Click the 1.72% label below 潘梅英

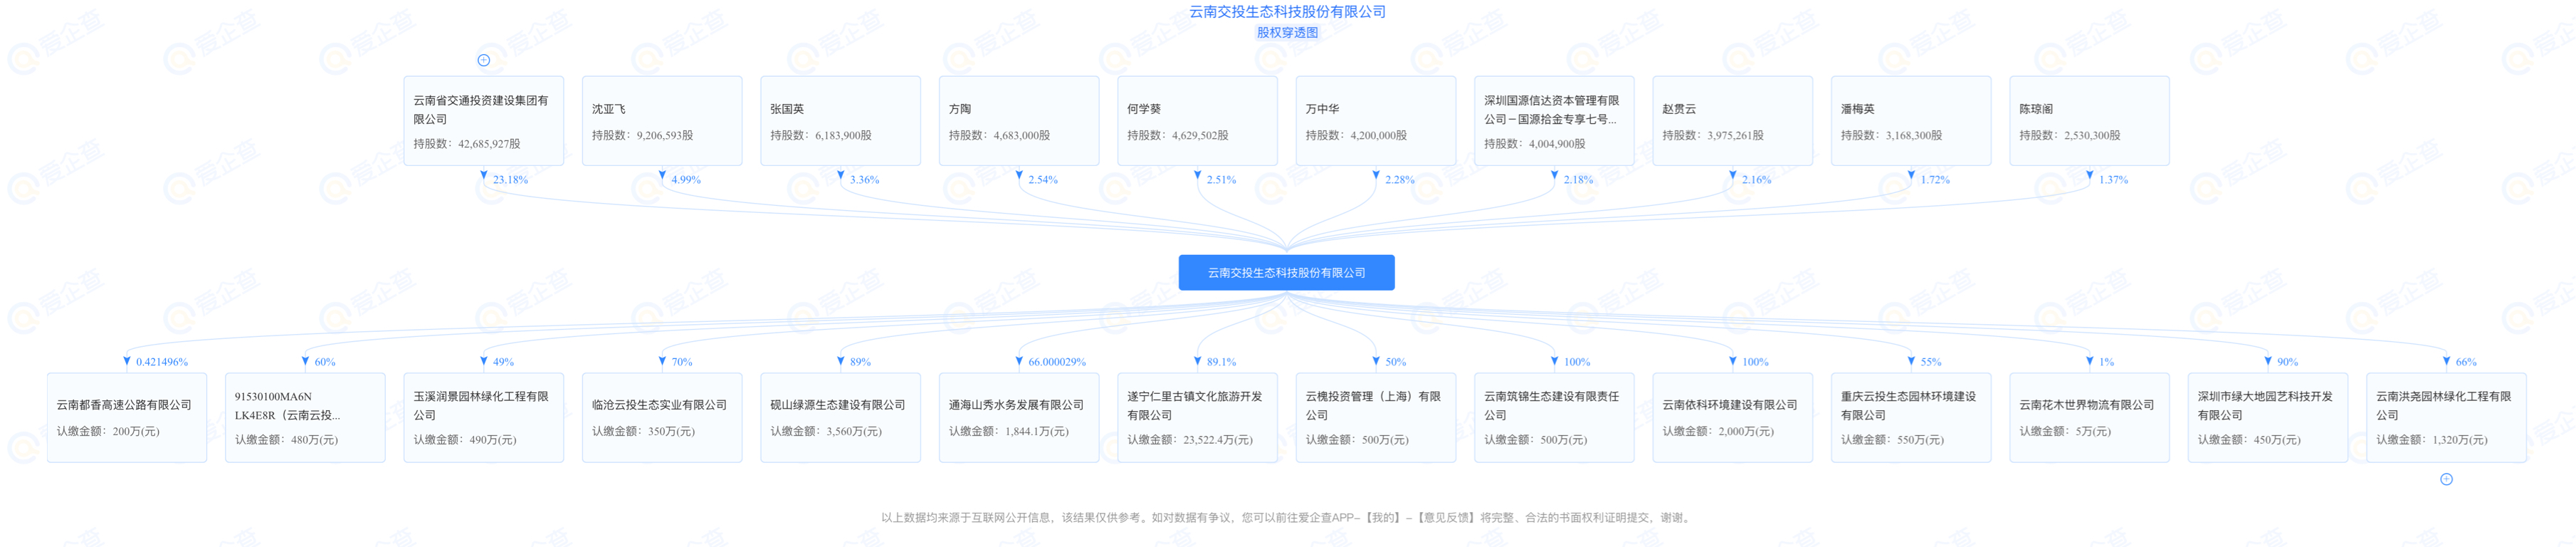(1936, 180)
